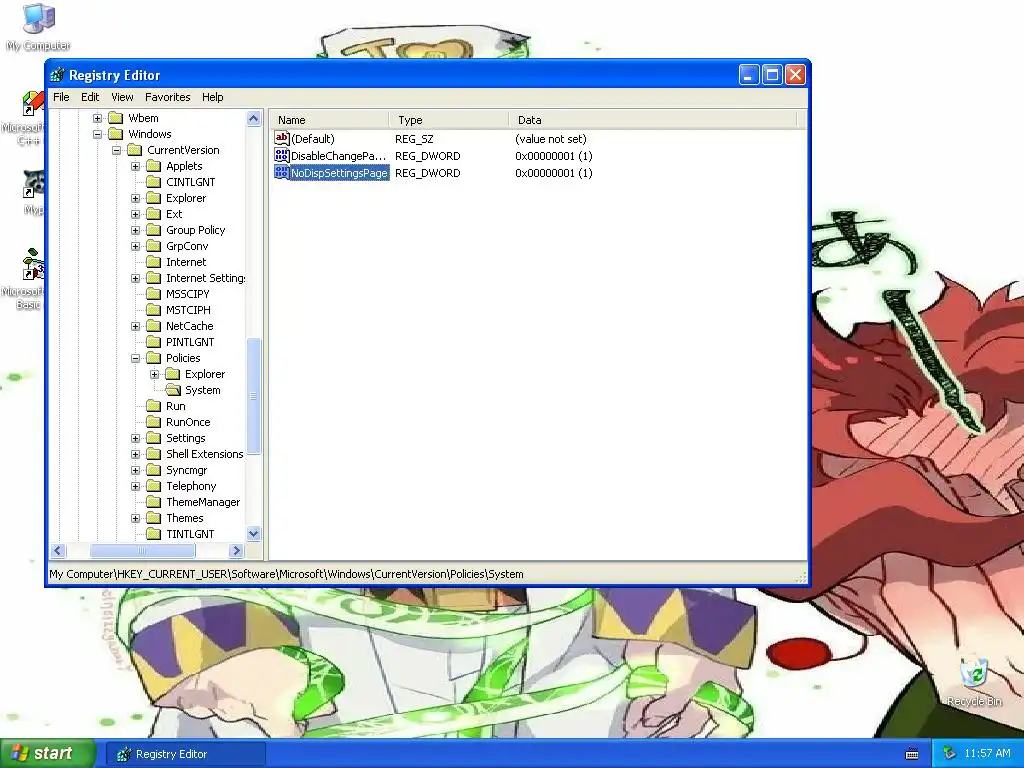Screen dimensions: 1024x768
Task: Select the PINTLGNT folder icon
Action: click(x=153, y=342)
